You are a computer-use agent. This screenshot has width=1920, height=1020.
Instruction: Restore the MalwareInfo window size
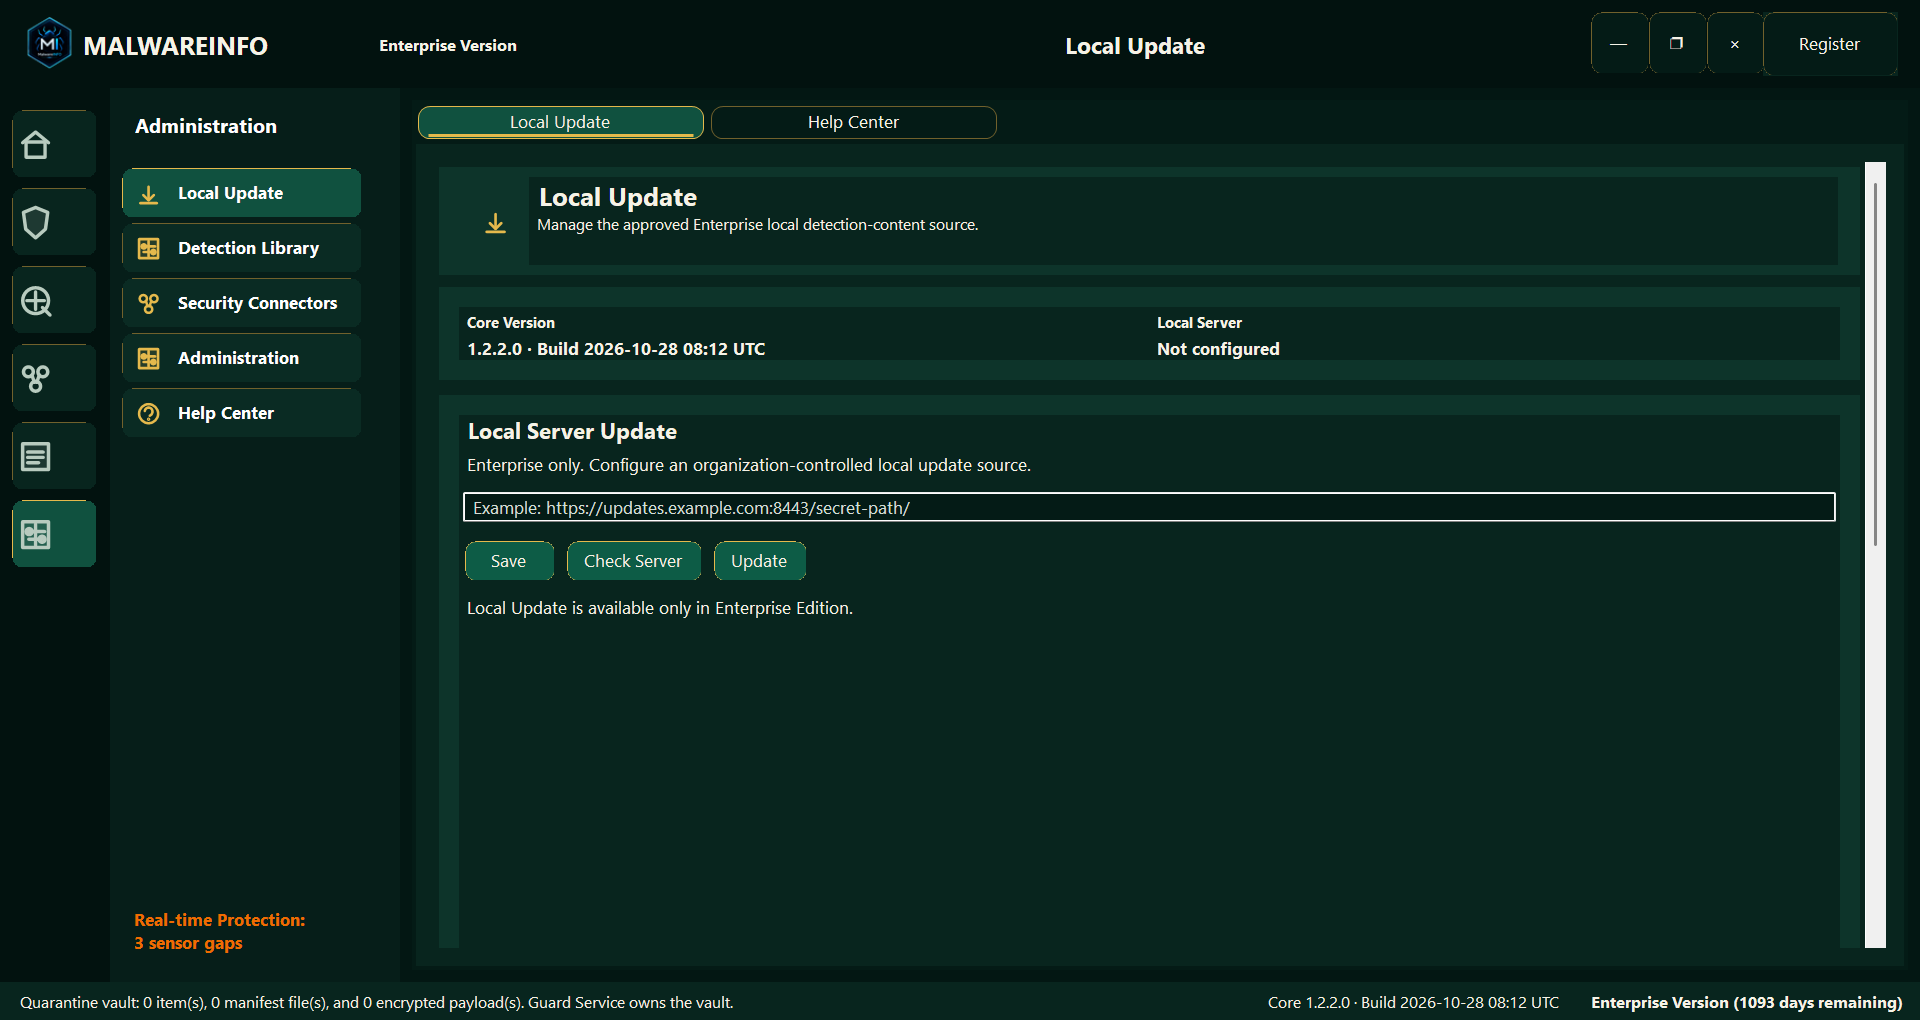[x=1677, y=44]
